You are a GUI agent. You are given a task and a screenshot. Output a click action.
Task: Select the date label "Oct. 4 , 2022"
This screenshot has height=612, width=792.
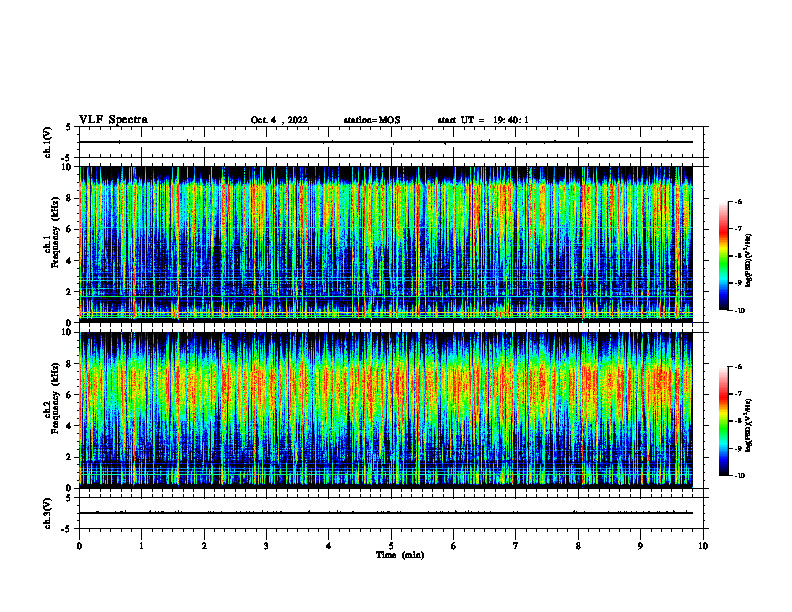pos(279,120)
